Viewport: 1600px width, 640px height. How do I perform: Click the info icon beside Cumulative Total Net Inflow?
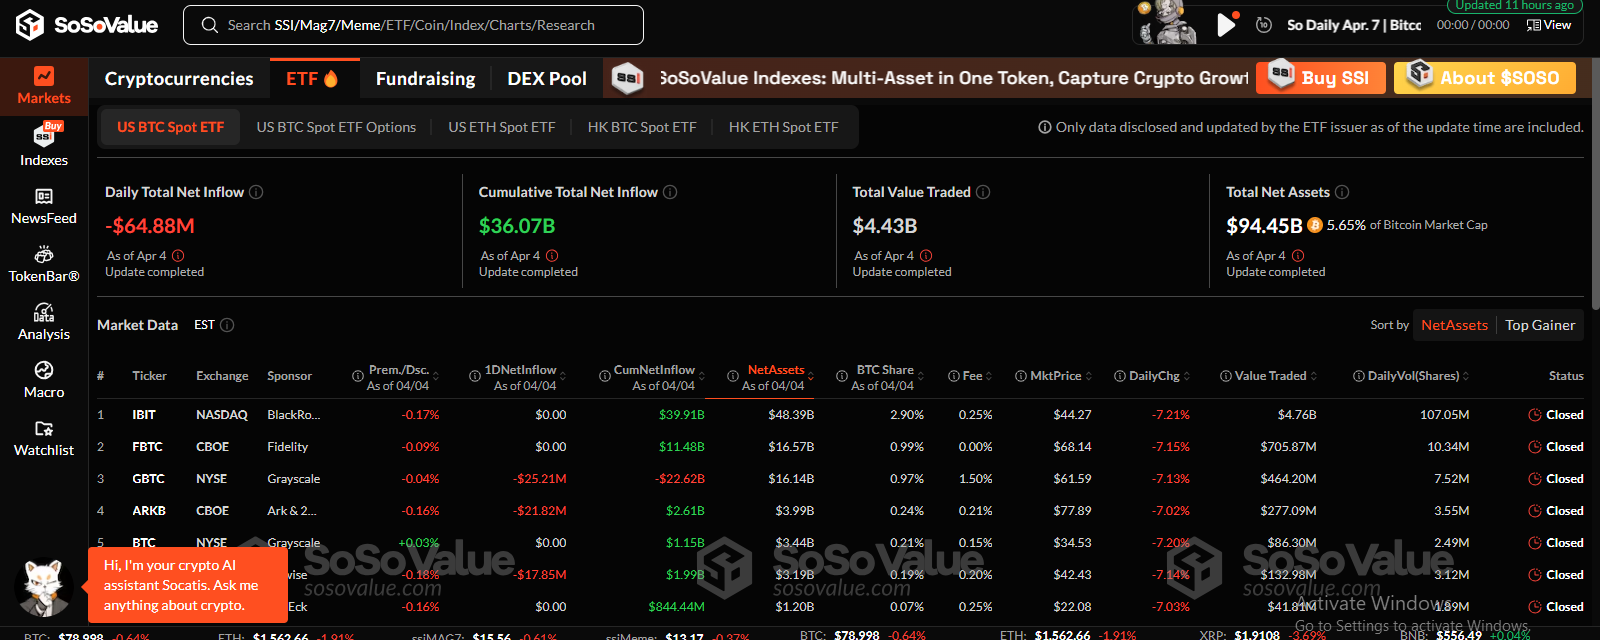point(670,192)
